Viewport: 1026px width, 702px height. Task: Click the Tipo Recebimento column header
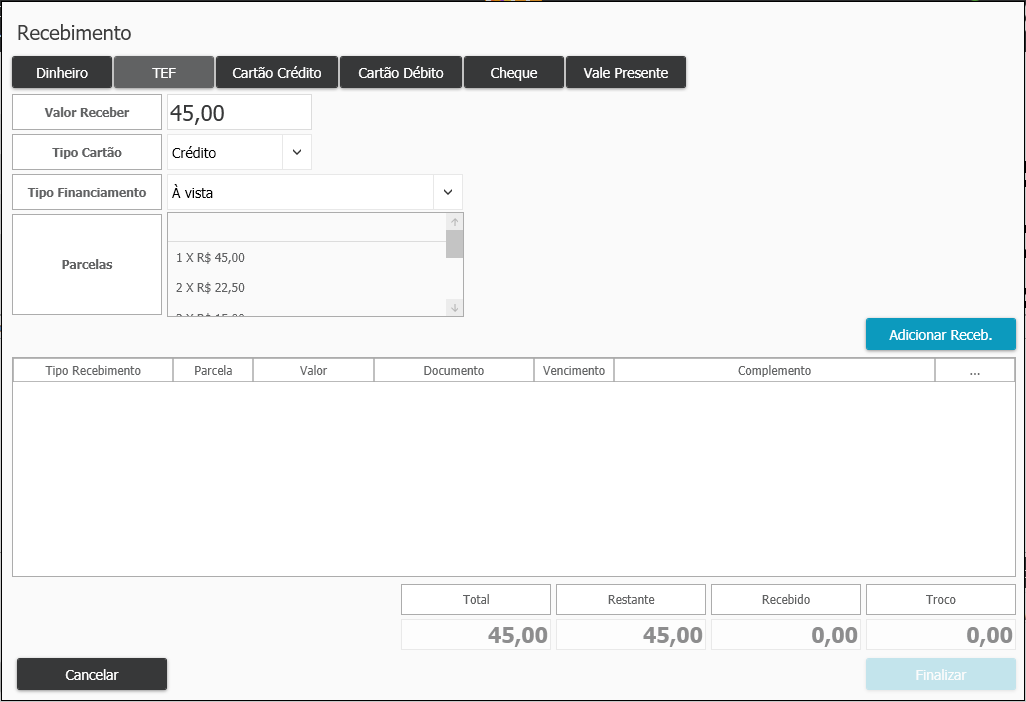93,371
